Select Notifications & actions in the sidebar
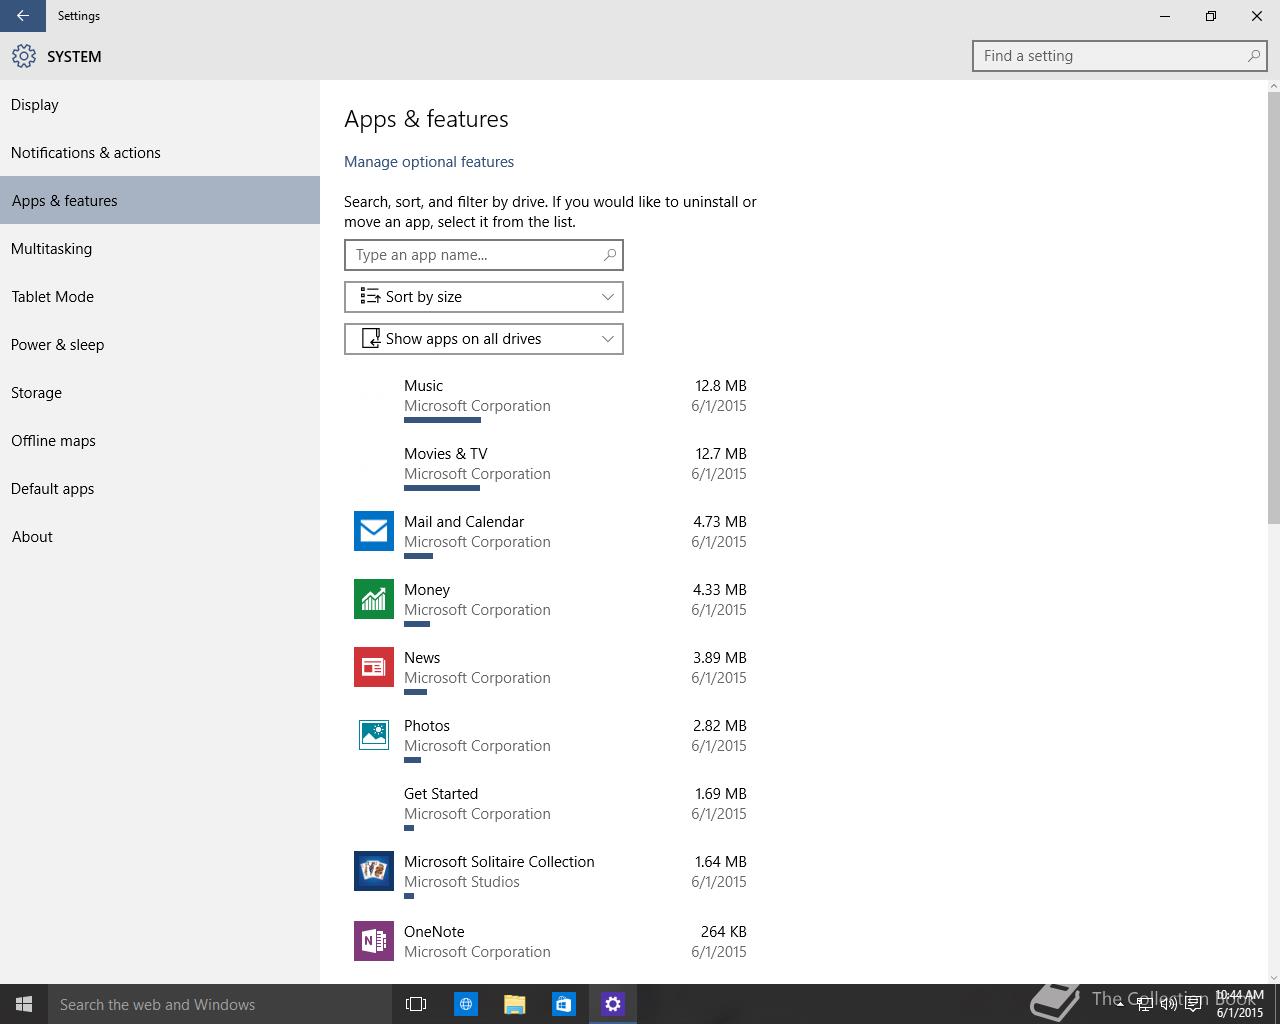This screenshot has height=1024, width=1280. [x=160, y=153]
